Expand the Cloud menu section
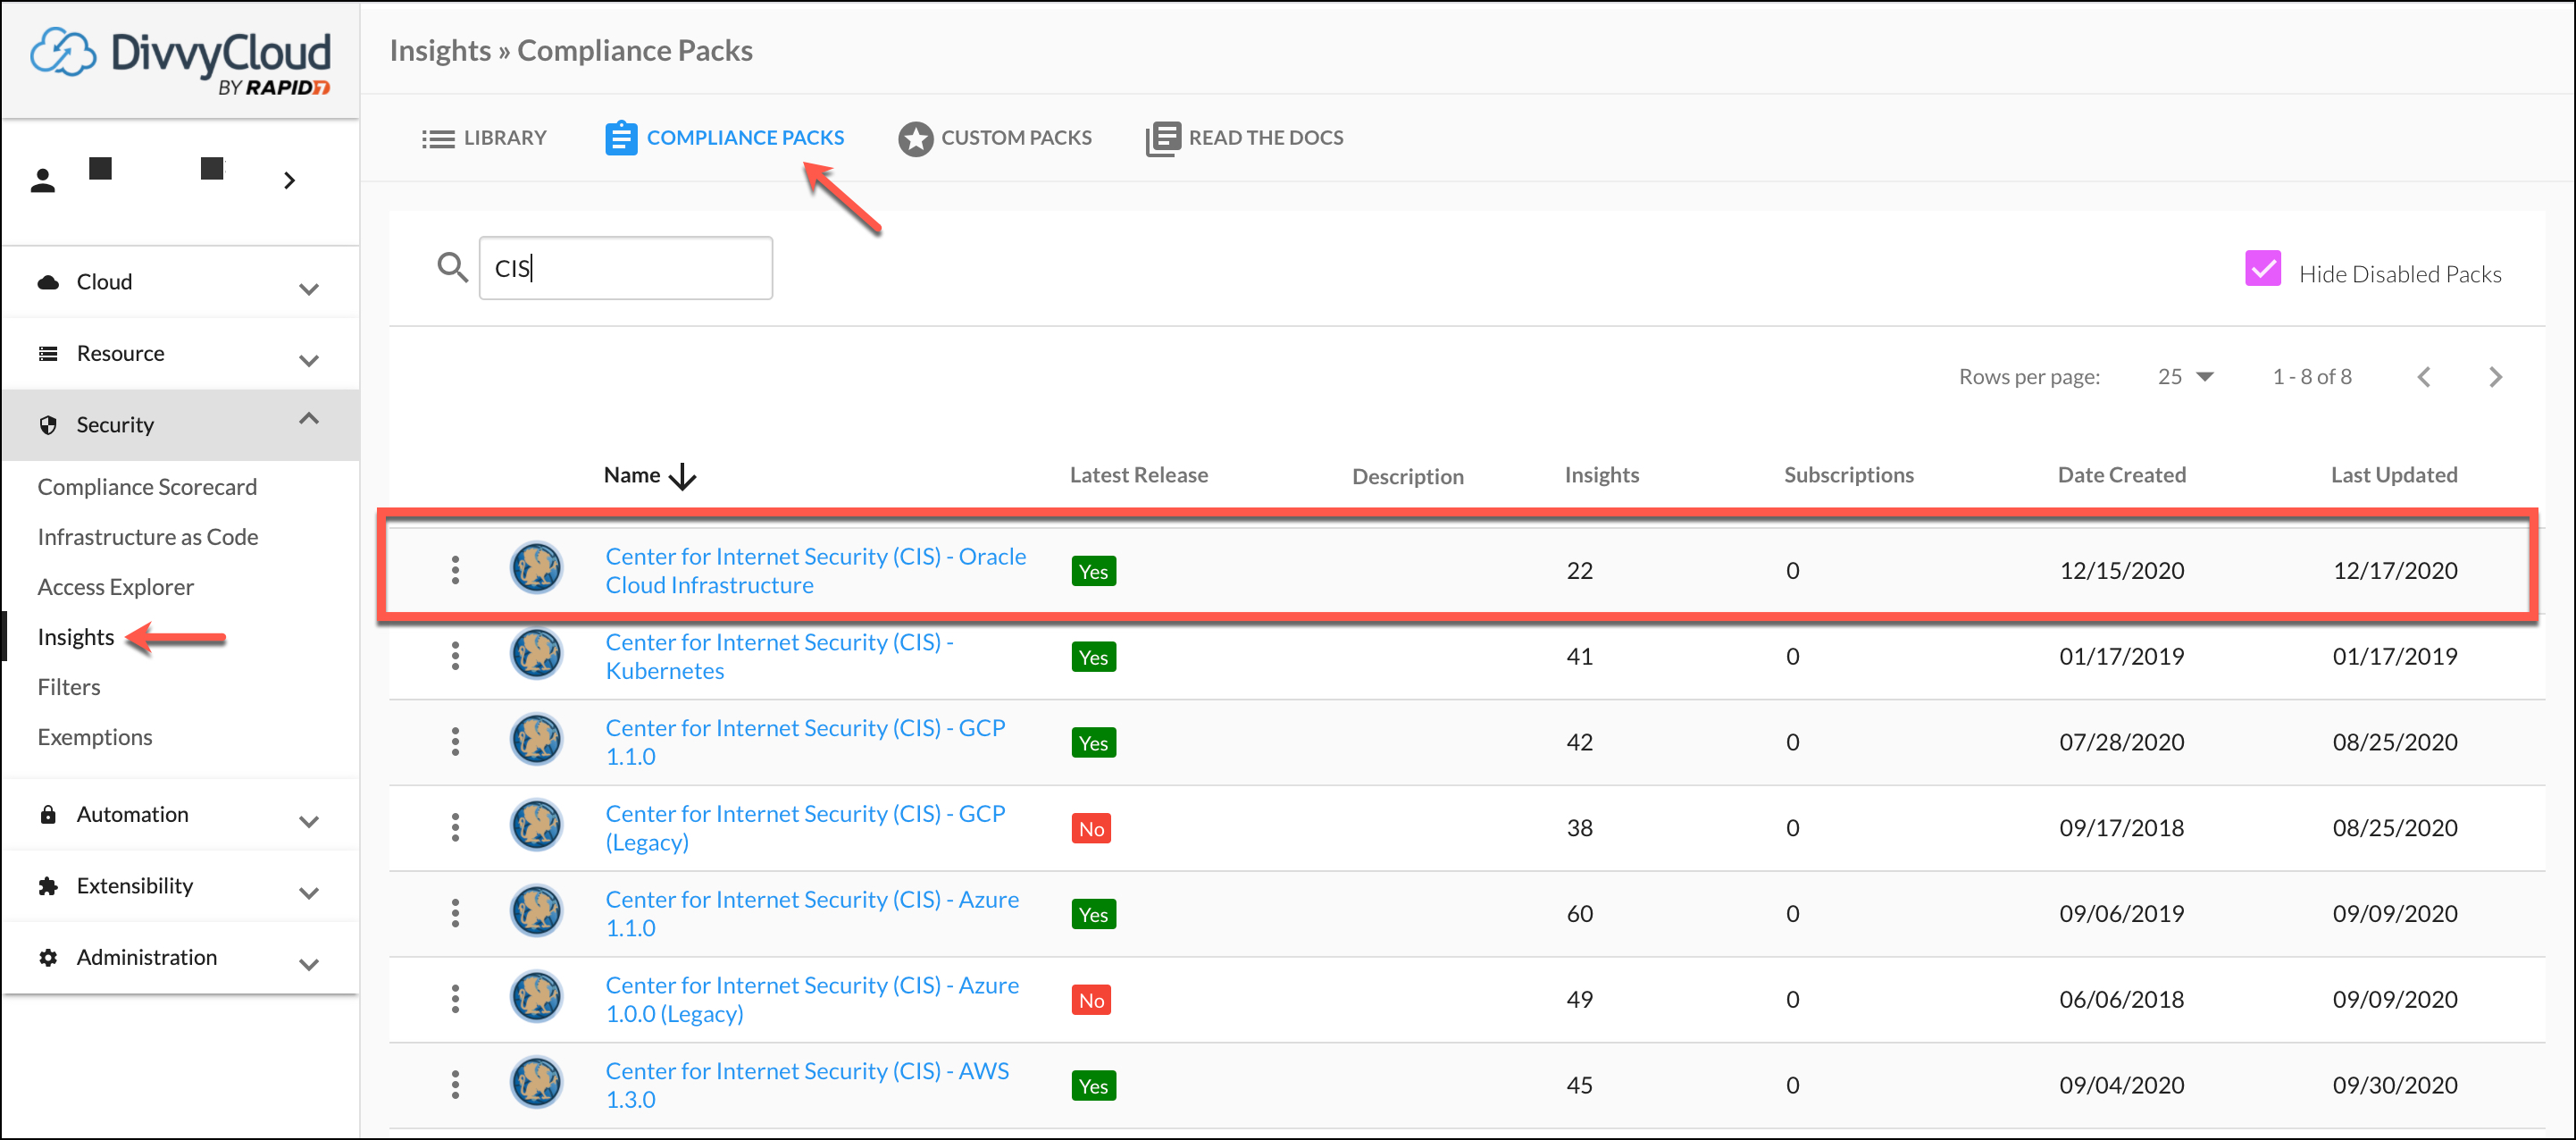Screen dimensions: 2576x1140 (180, 283)
